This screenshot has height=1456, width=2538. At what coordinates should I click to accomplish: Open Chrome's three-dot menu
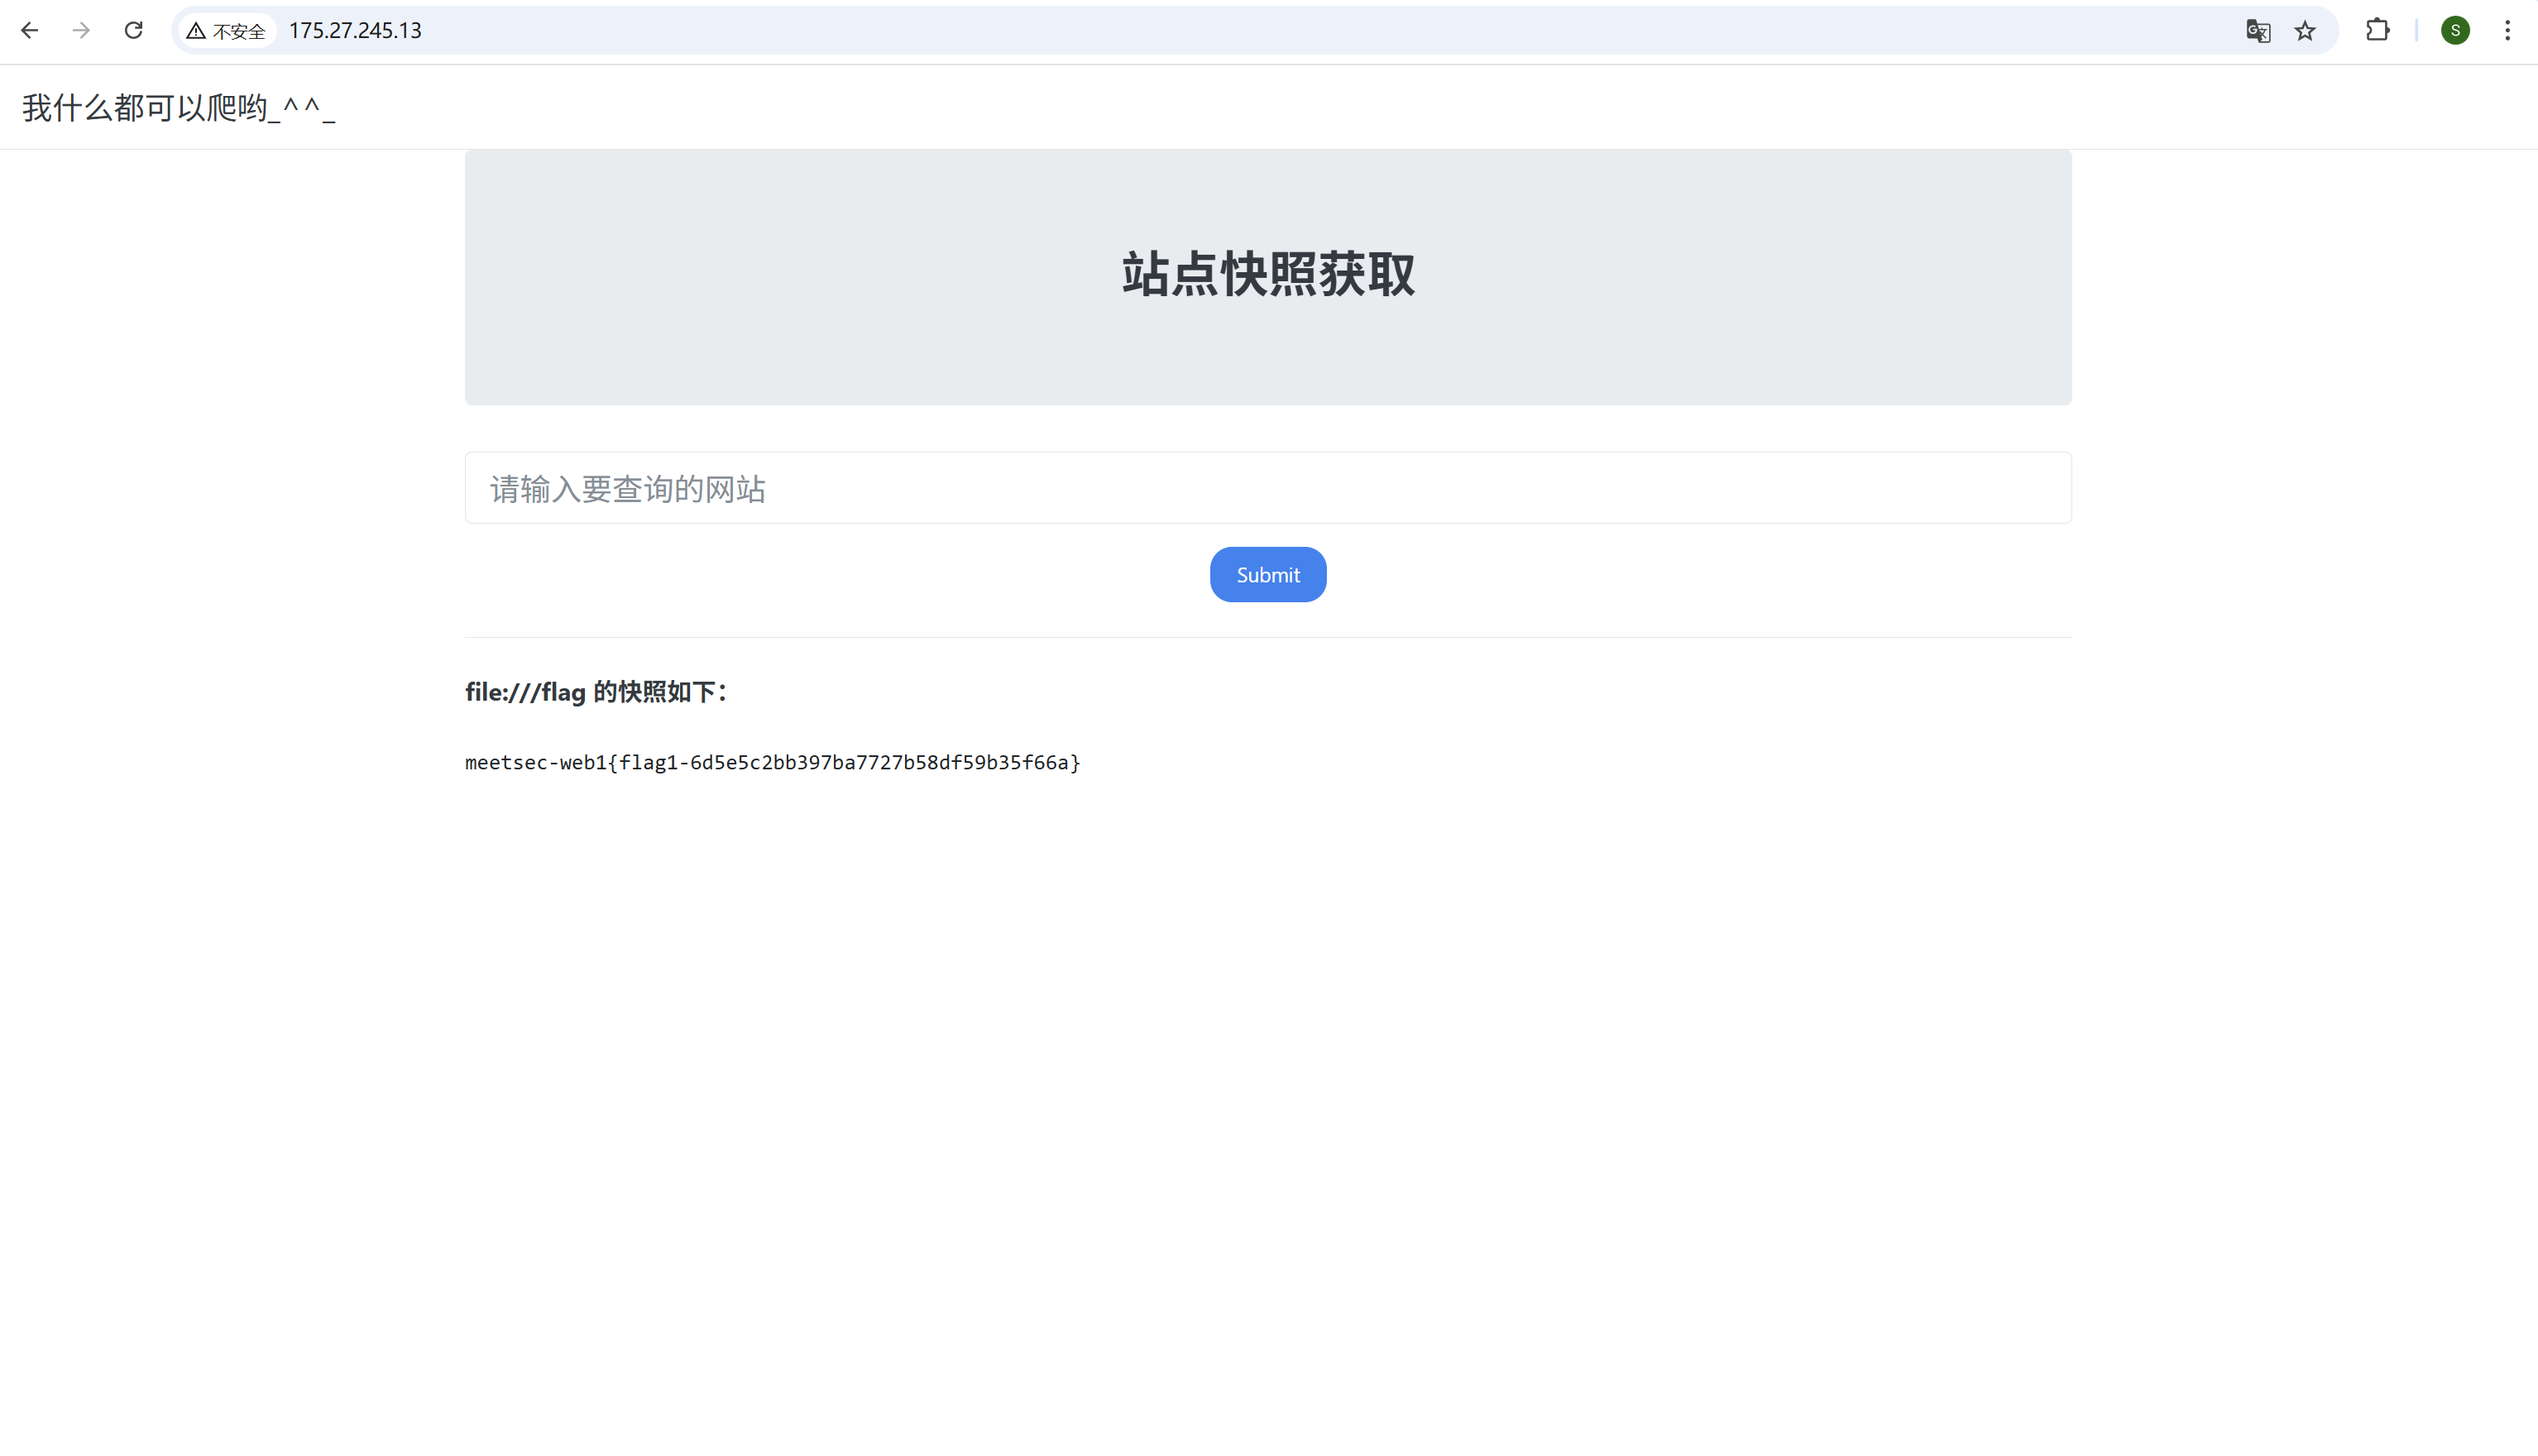coord(2507,31)
